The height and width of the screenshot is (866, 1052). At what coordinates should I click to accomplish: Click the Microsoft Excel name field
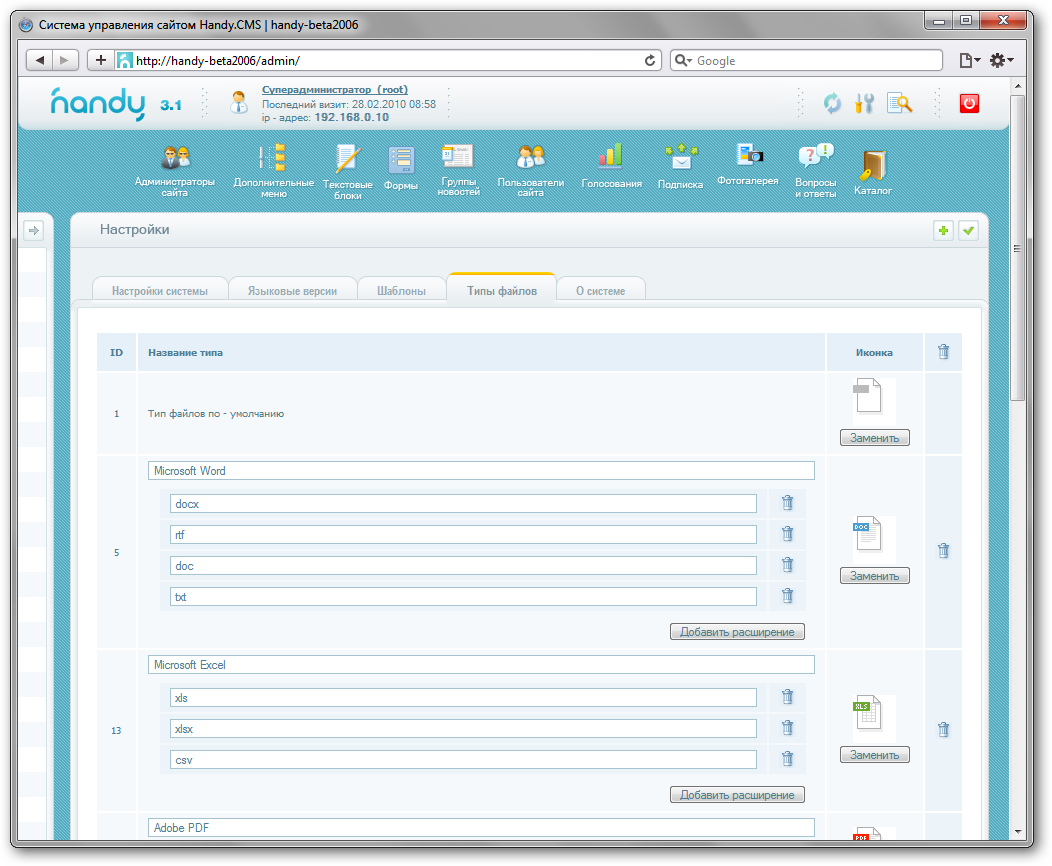click(481, 665)
